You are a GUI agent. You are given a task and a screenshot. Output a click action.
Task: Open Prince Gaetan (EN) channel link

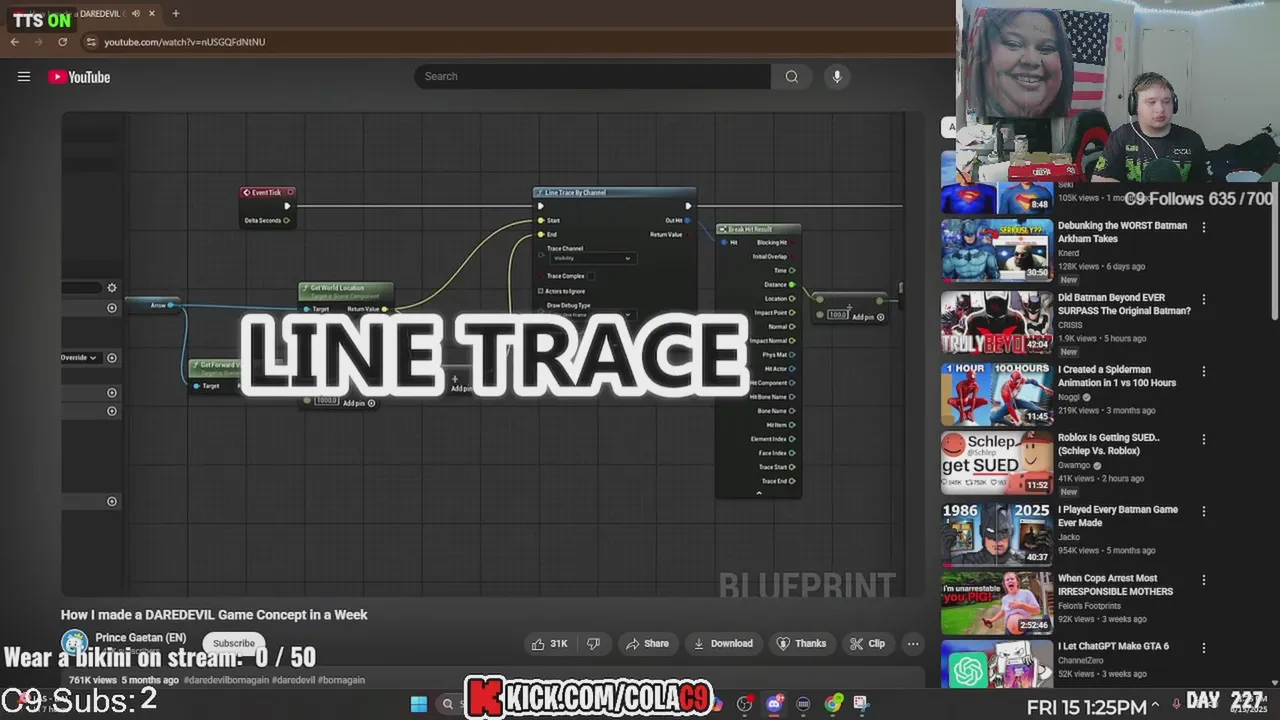pos(140,638)
